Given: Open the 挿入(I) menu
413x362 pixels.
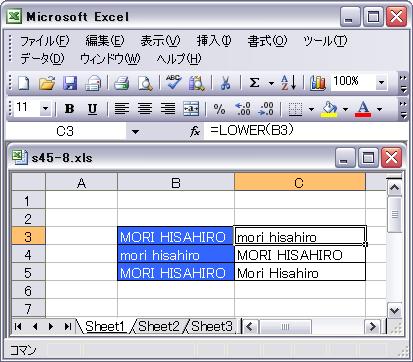Looking at the screenshot, I should point(214,41).
